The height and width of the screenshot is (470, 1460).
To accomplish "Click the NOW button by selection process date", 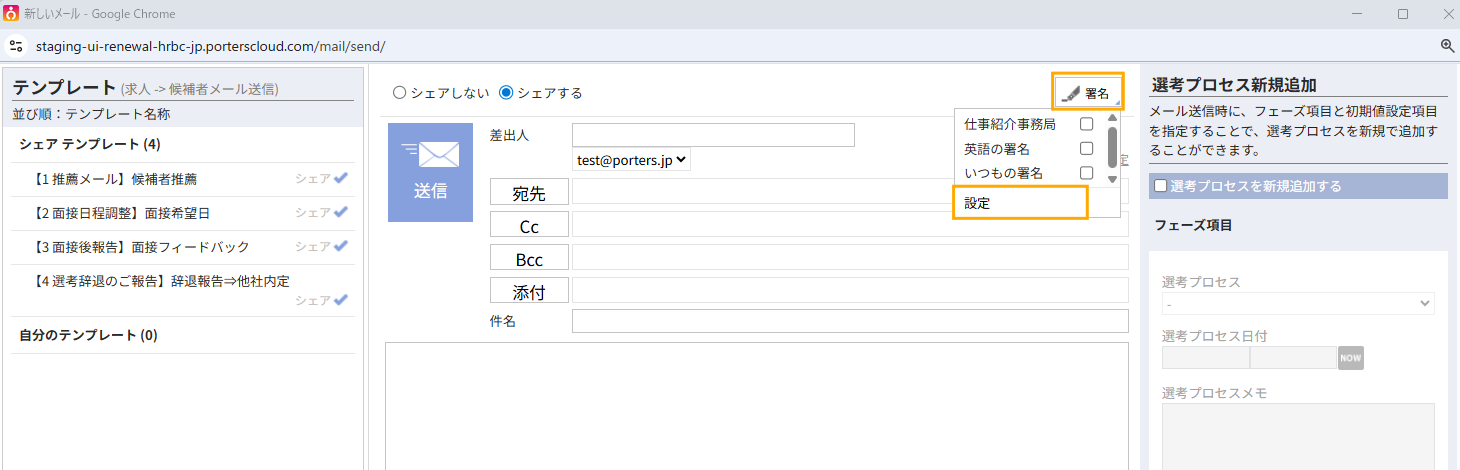I will (1351, 358).
